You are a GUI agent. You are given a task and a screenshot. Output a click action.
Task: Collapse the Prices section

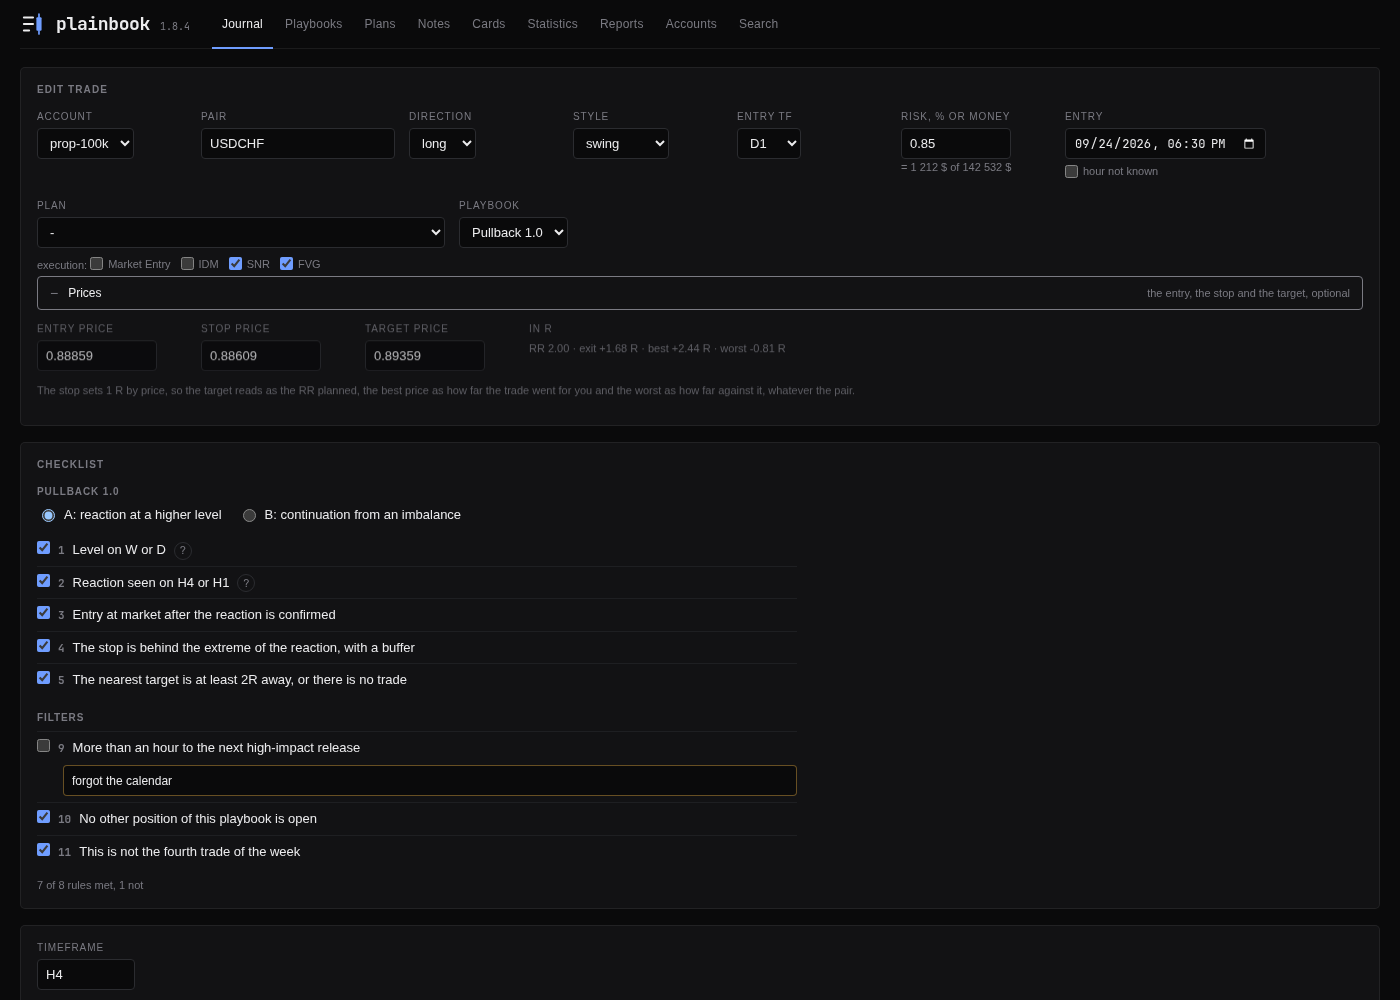[x=700, y=293]
